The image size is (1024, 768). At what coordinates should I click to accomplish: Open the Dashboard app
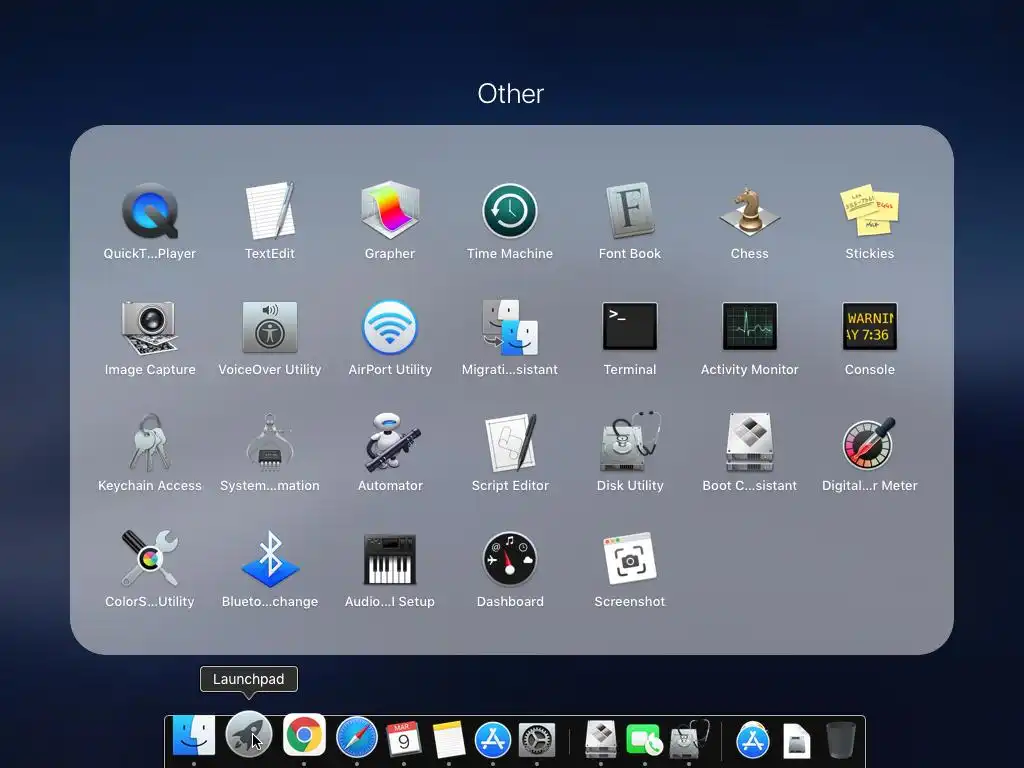510,558
